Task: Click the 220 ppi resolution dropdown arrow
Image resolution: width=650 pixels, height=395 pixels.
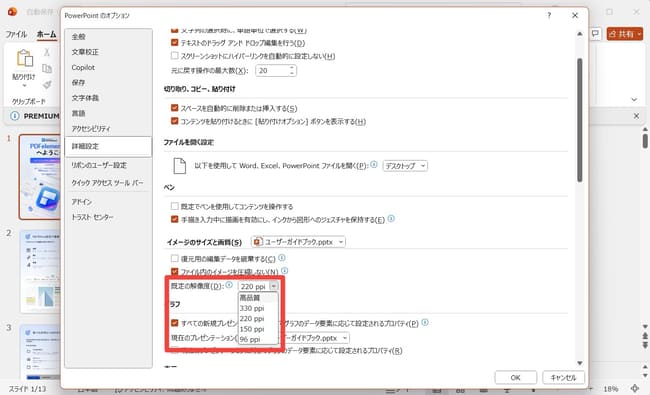Action: pos(274,286)
